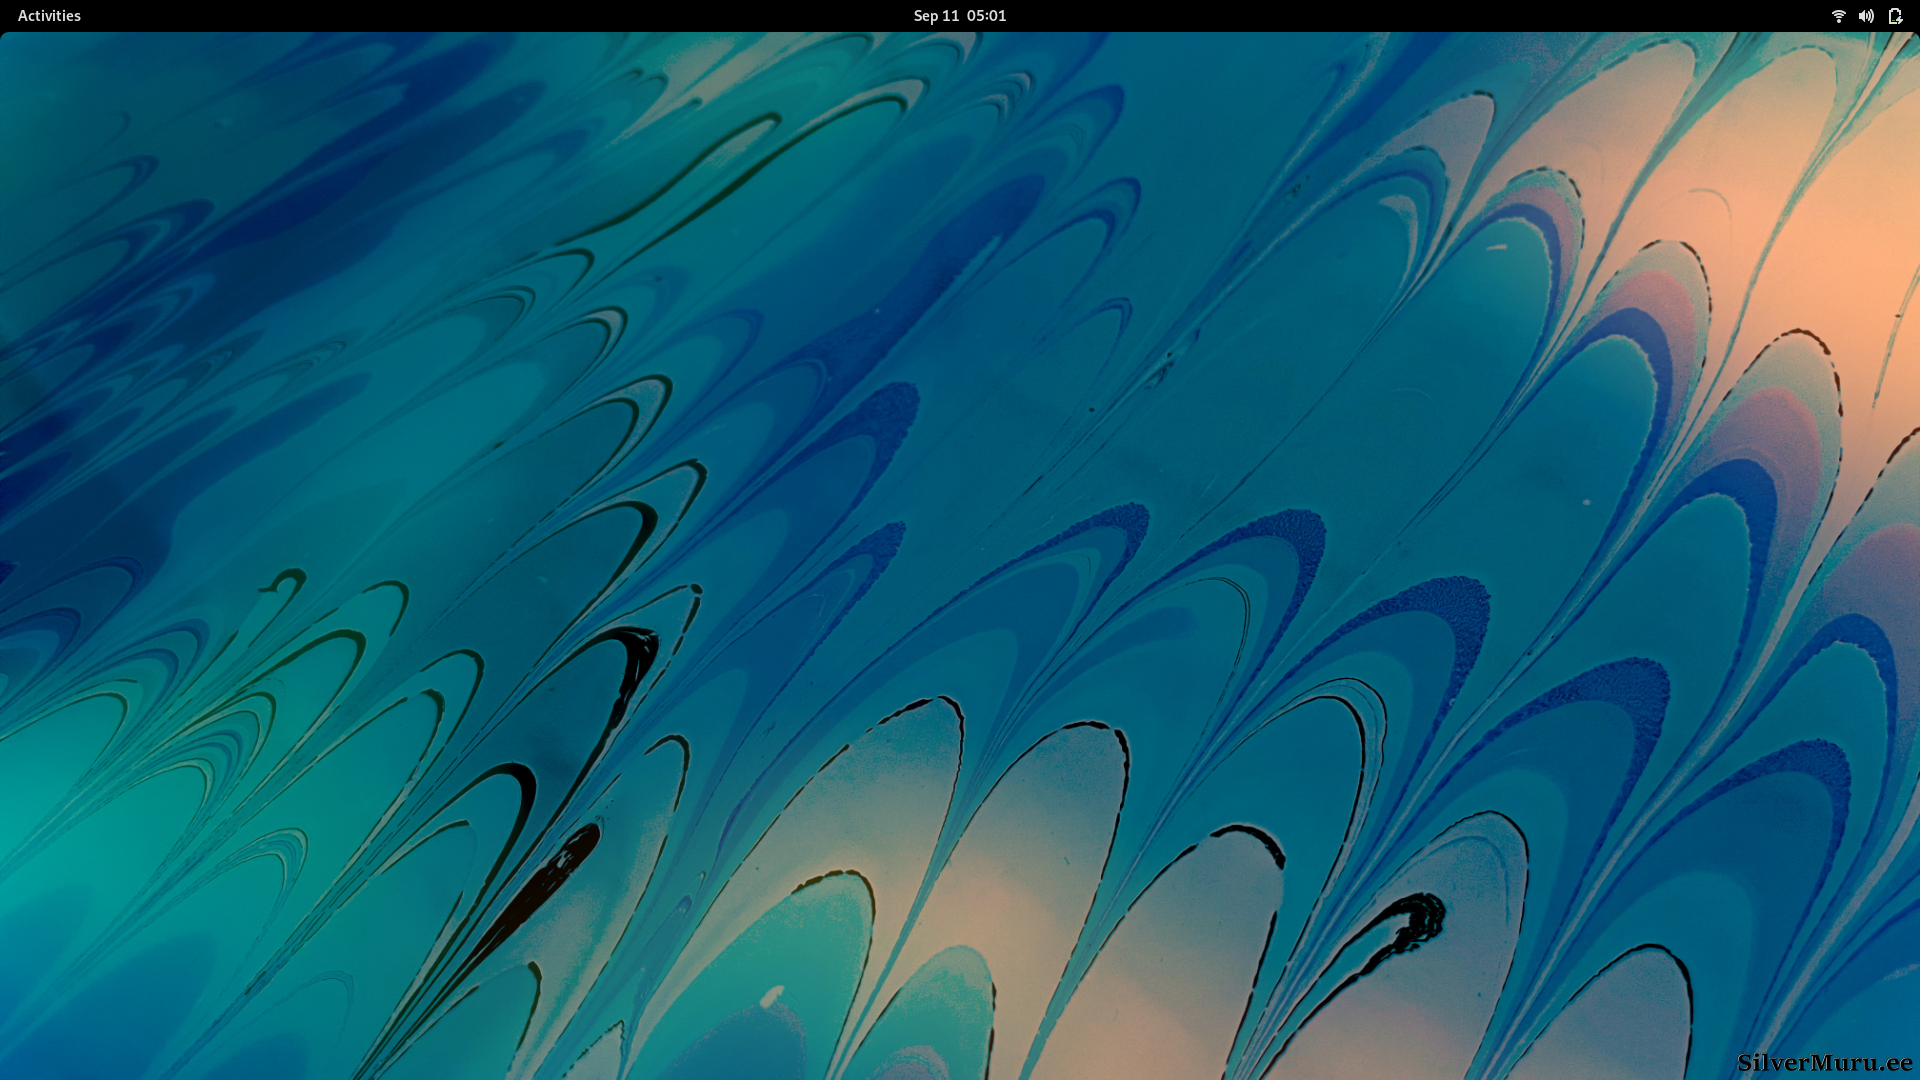Click the SilverMuru.ee watermark text
Screen dimensions: 1920x1080
click(1824, 1062)
